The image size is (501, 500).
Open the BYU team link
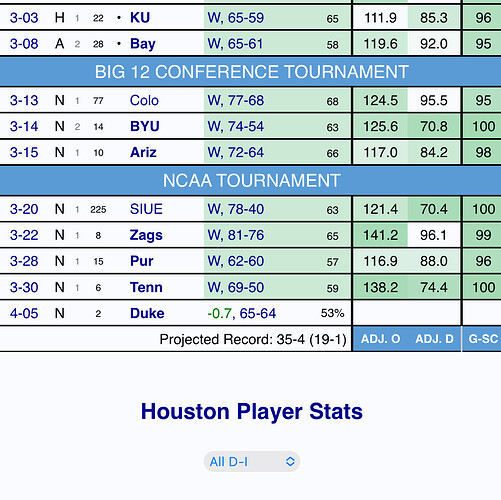coord(145,126)
